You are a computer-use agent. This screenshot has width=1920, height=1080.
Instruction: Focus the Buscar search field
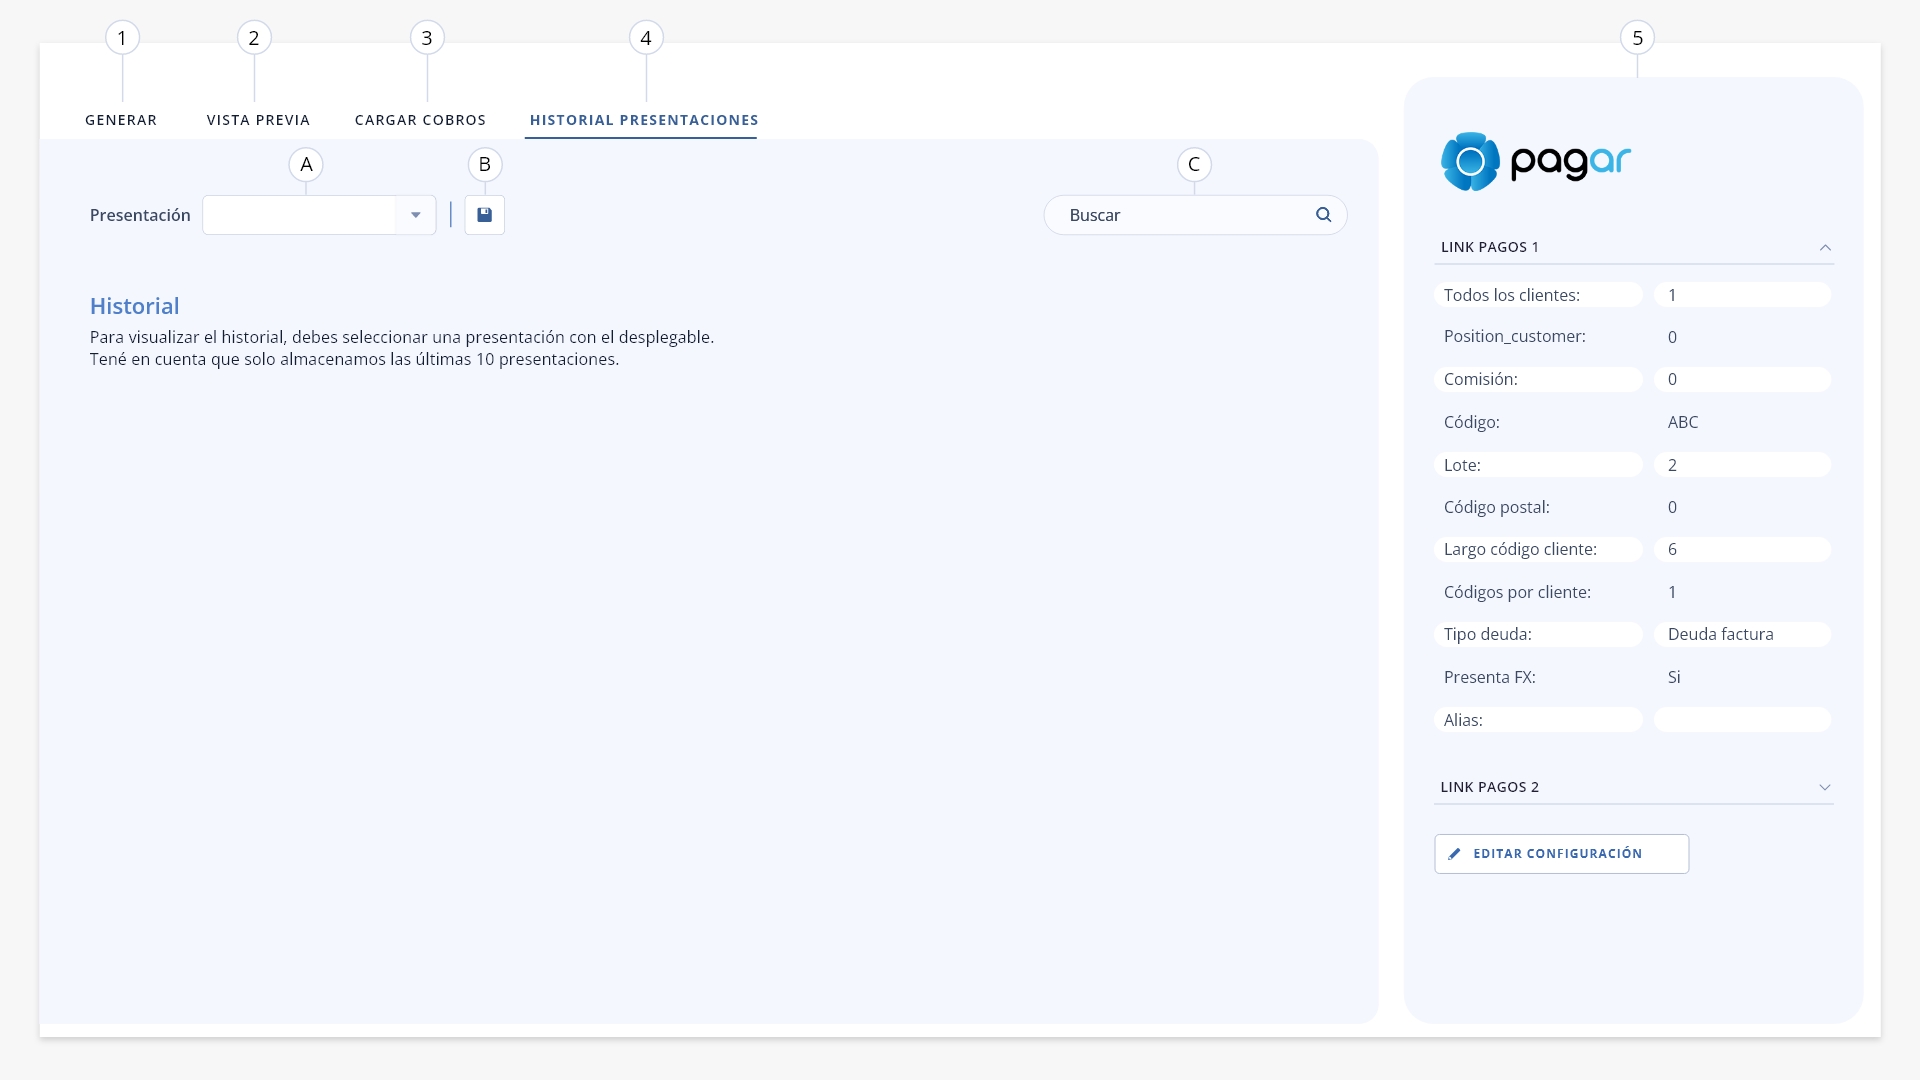[x=1195, y=215]
